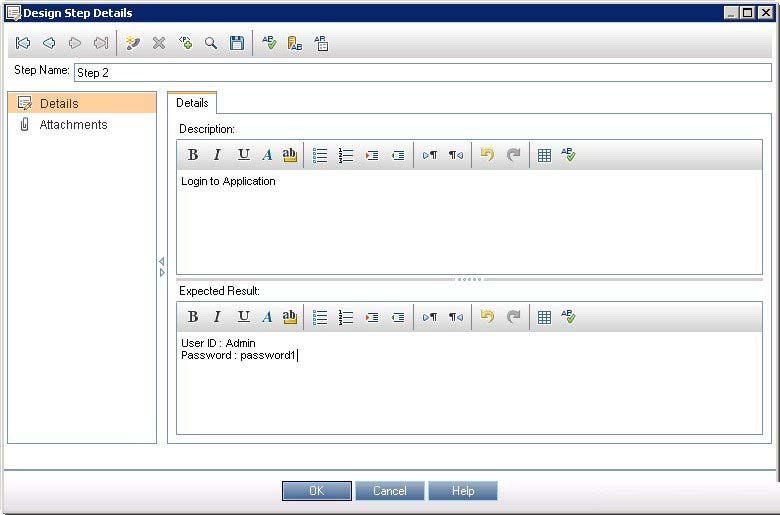The width and height of the screenshot is (780, 515).
Task: Create a new step
Action: tap(133, 43)
